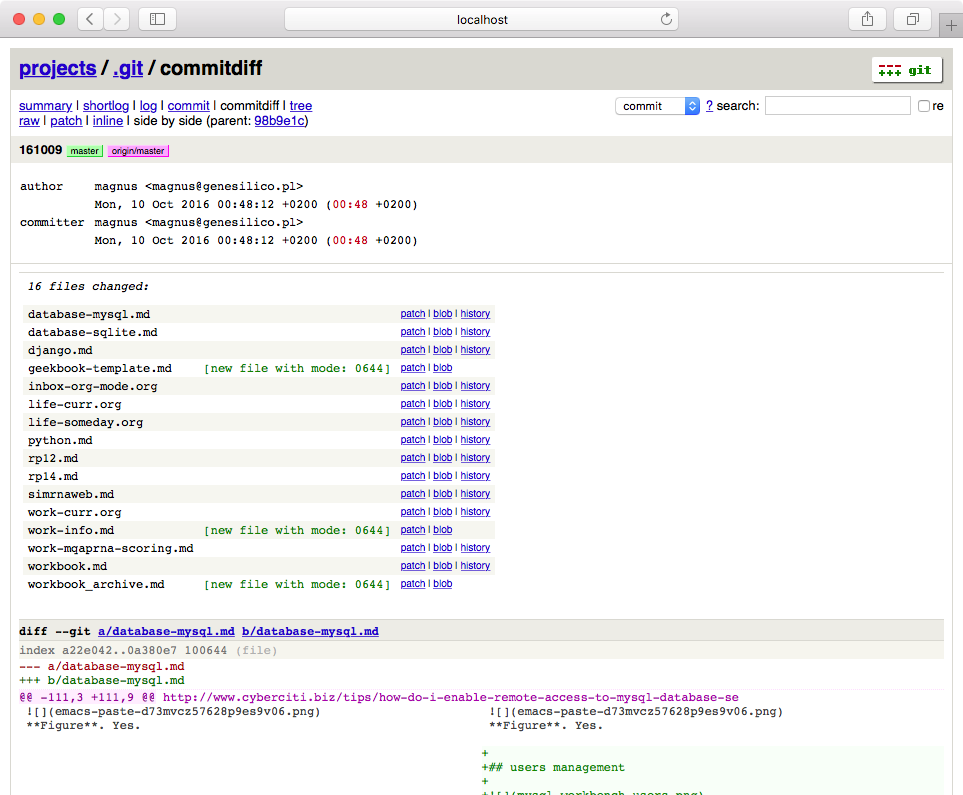963x795 pixels.
Task: Open patch for geekbook-template.md
Action: coord(413,368)
